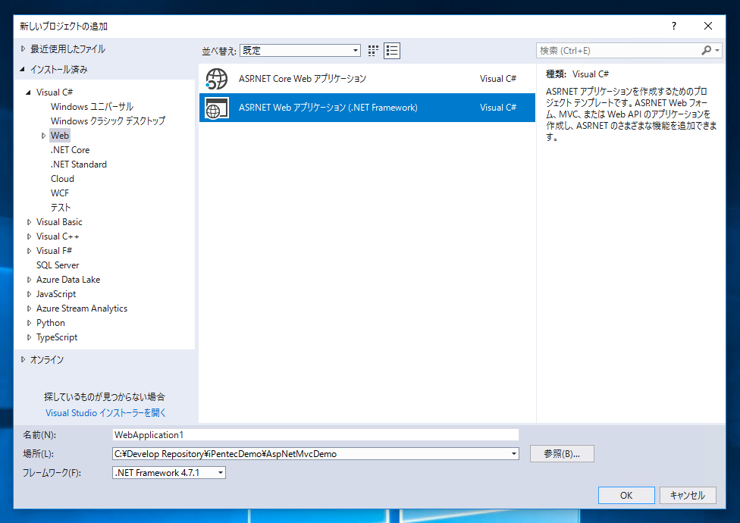Click the キャンセル button
Viewport: 740px width, 523px height.
coord(688,495)
